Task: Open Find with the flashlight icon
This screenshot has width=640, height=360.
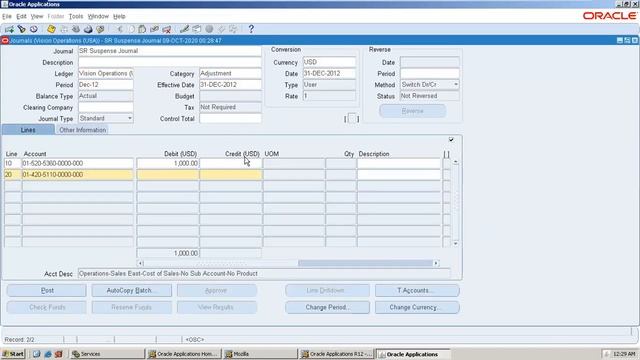Action: (x=21, y=29)
